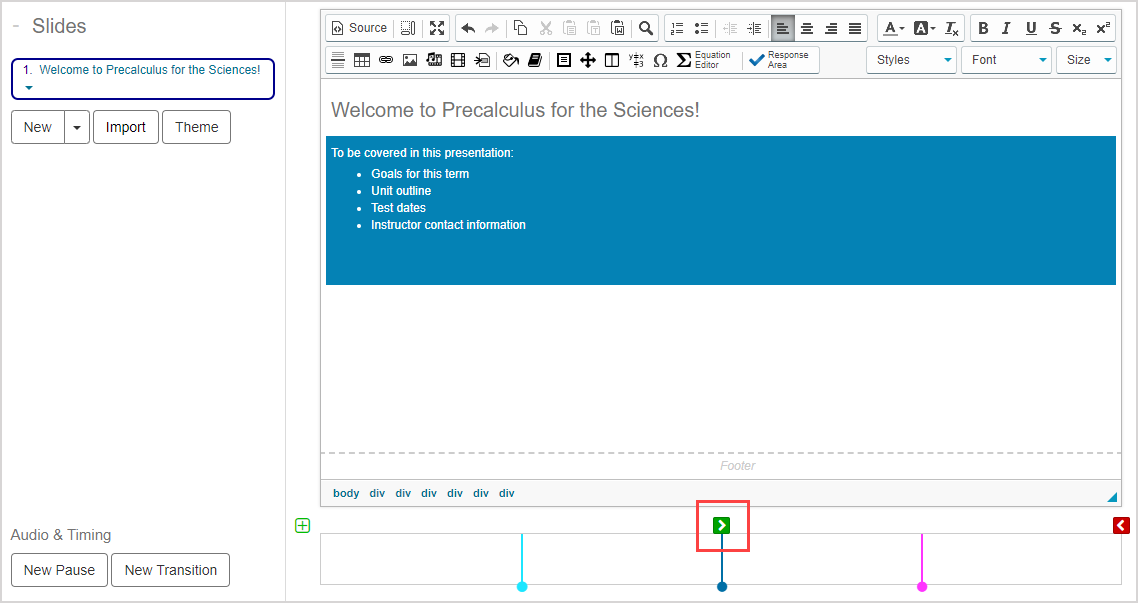The width and height of the screenshot is (1138, 603).
Task: Click the body tag in the path bar
Action: pyautogui.click(x=346, y=493)
